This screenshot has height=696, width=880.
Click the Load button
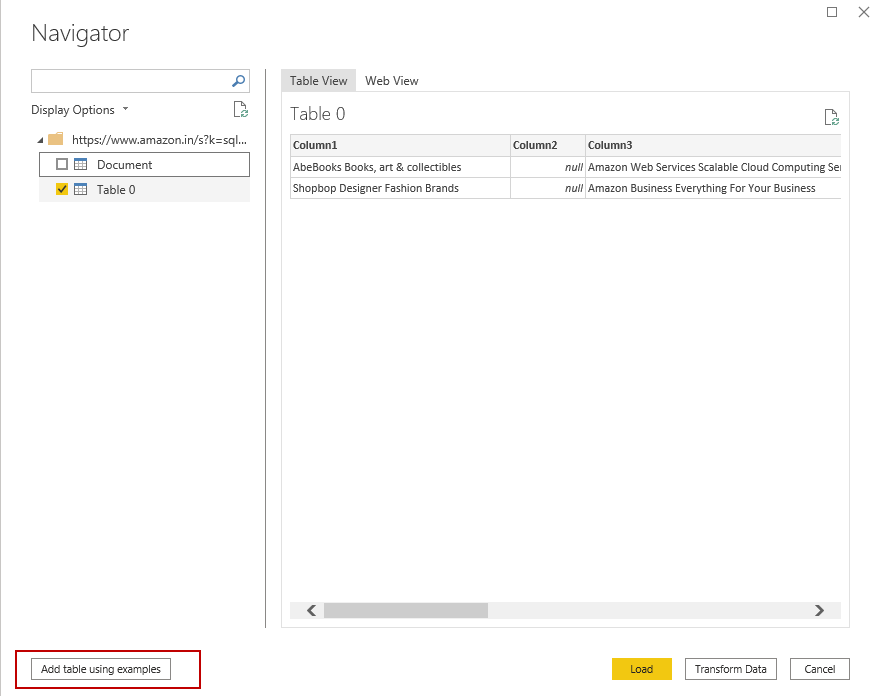[x=641, y=669]
